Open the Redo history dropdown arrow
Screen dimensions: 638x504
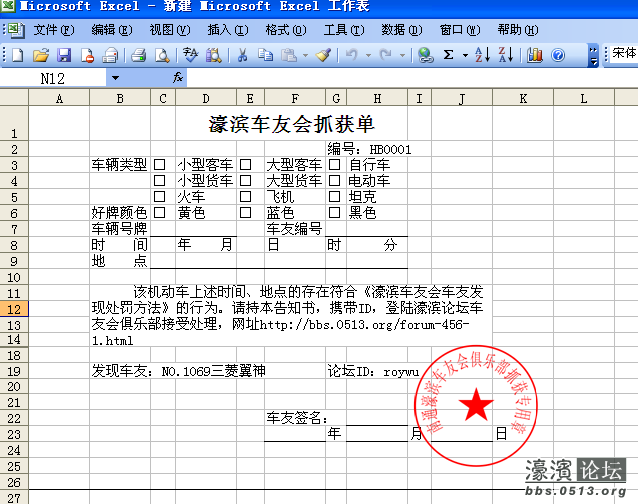point(402,55)
